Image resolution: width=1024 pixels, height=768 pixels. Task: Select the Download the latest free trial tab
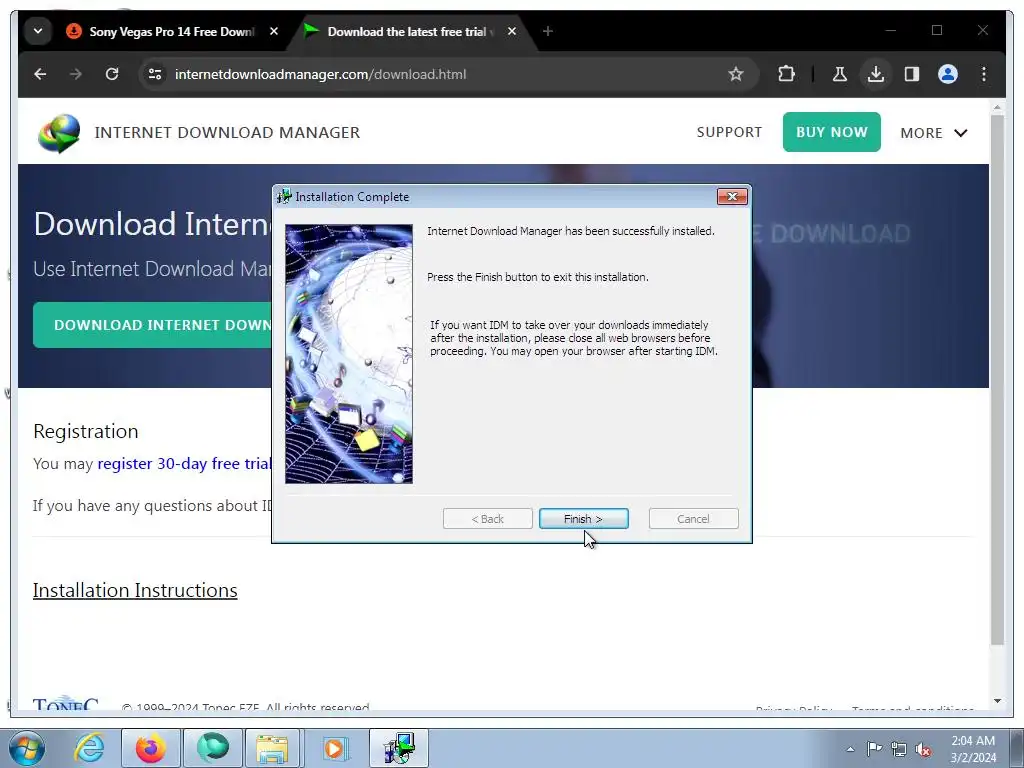point(410,31)
